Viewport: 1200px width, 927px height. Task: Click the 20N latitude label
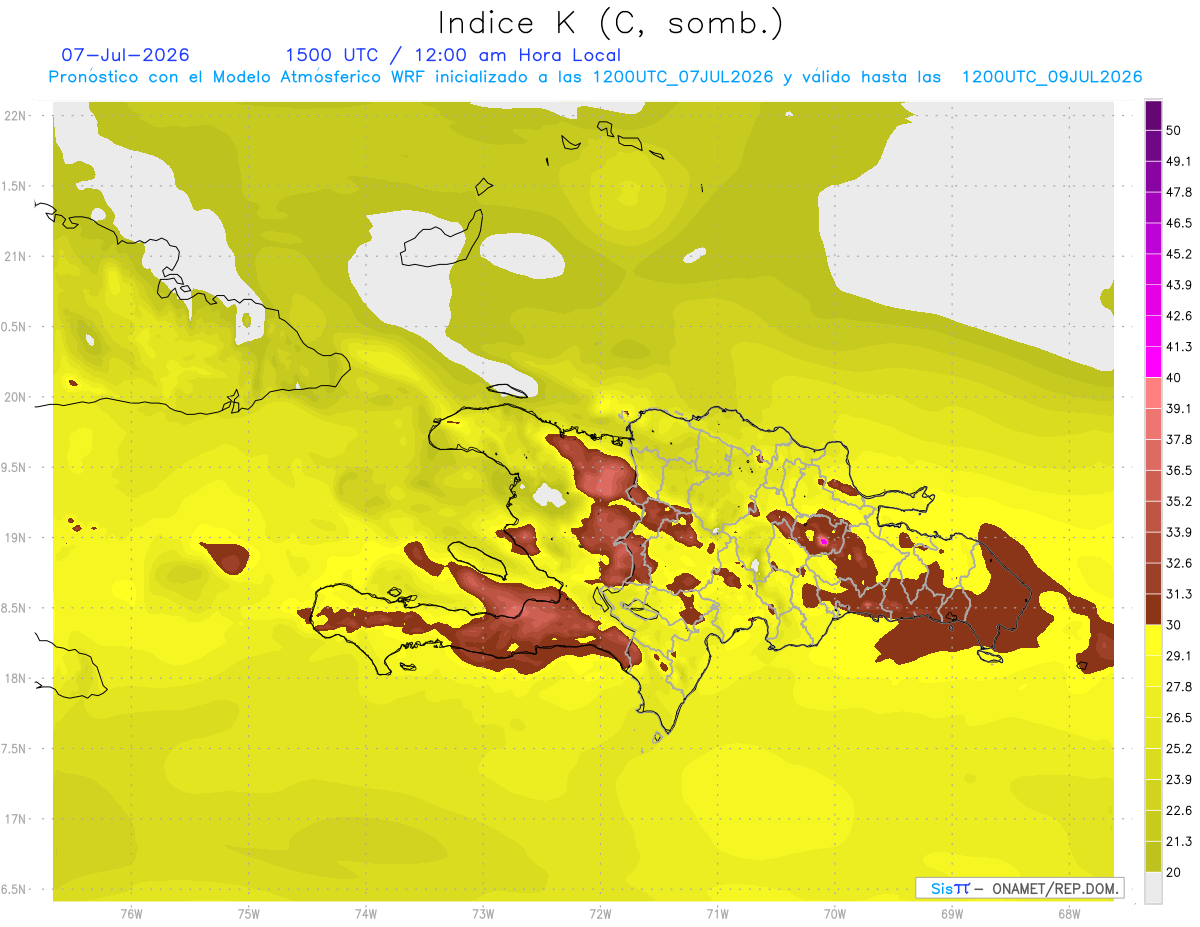point(15,397)
